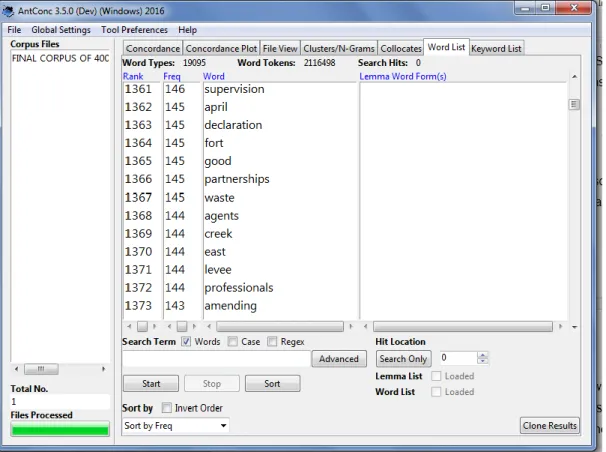Screen dimensions: 606x452
Task: Click the Files Processed green progress bar
Action: click(60, 429)
